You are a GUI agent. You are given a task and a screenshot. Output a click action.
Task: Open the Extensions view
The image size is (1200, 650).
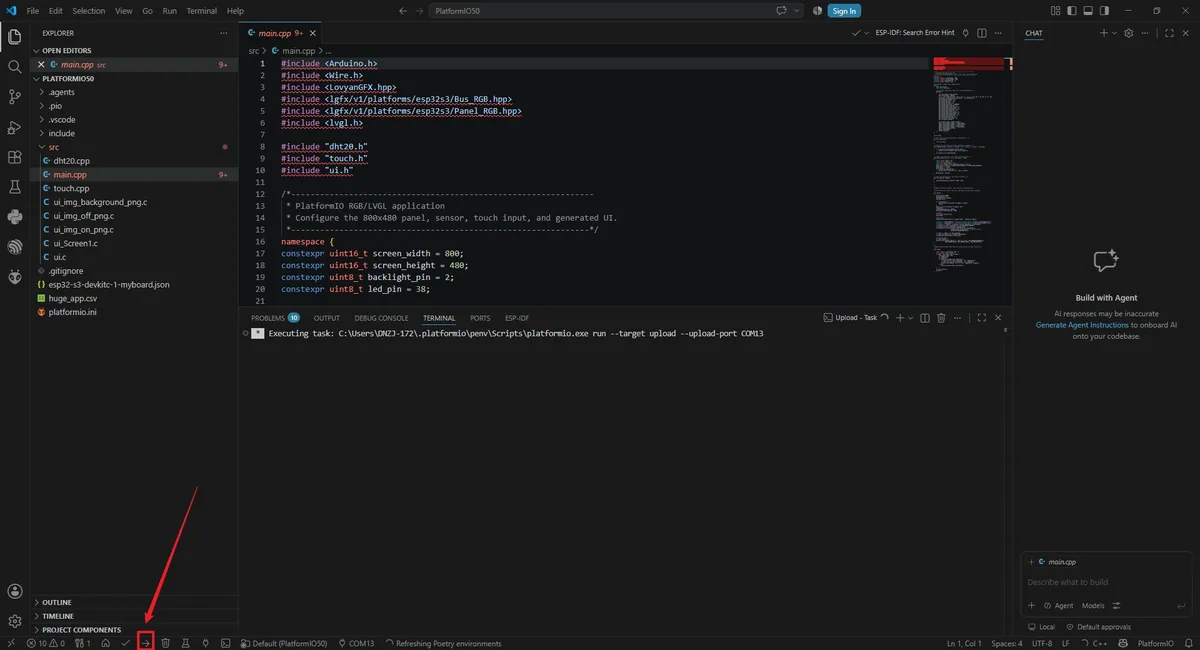pyautogui.click(x=15, y=157)
